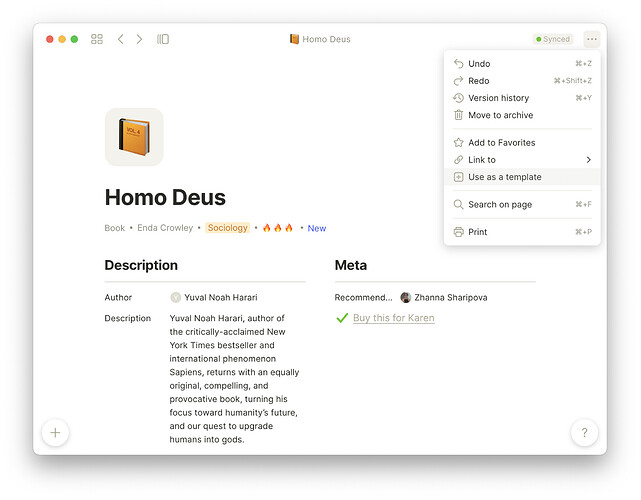Open the Buy this for Karen link
Viewport: 641px width, 500px height.
tap(394, 318)
